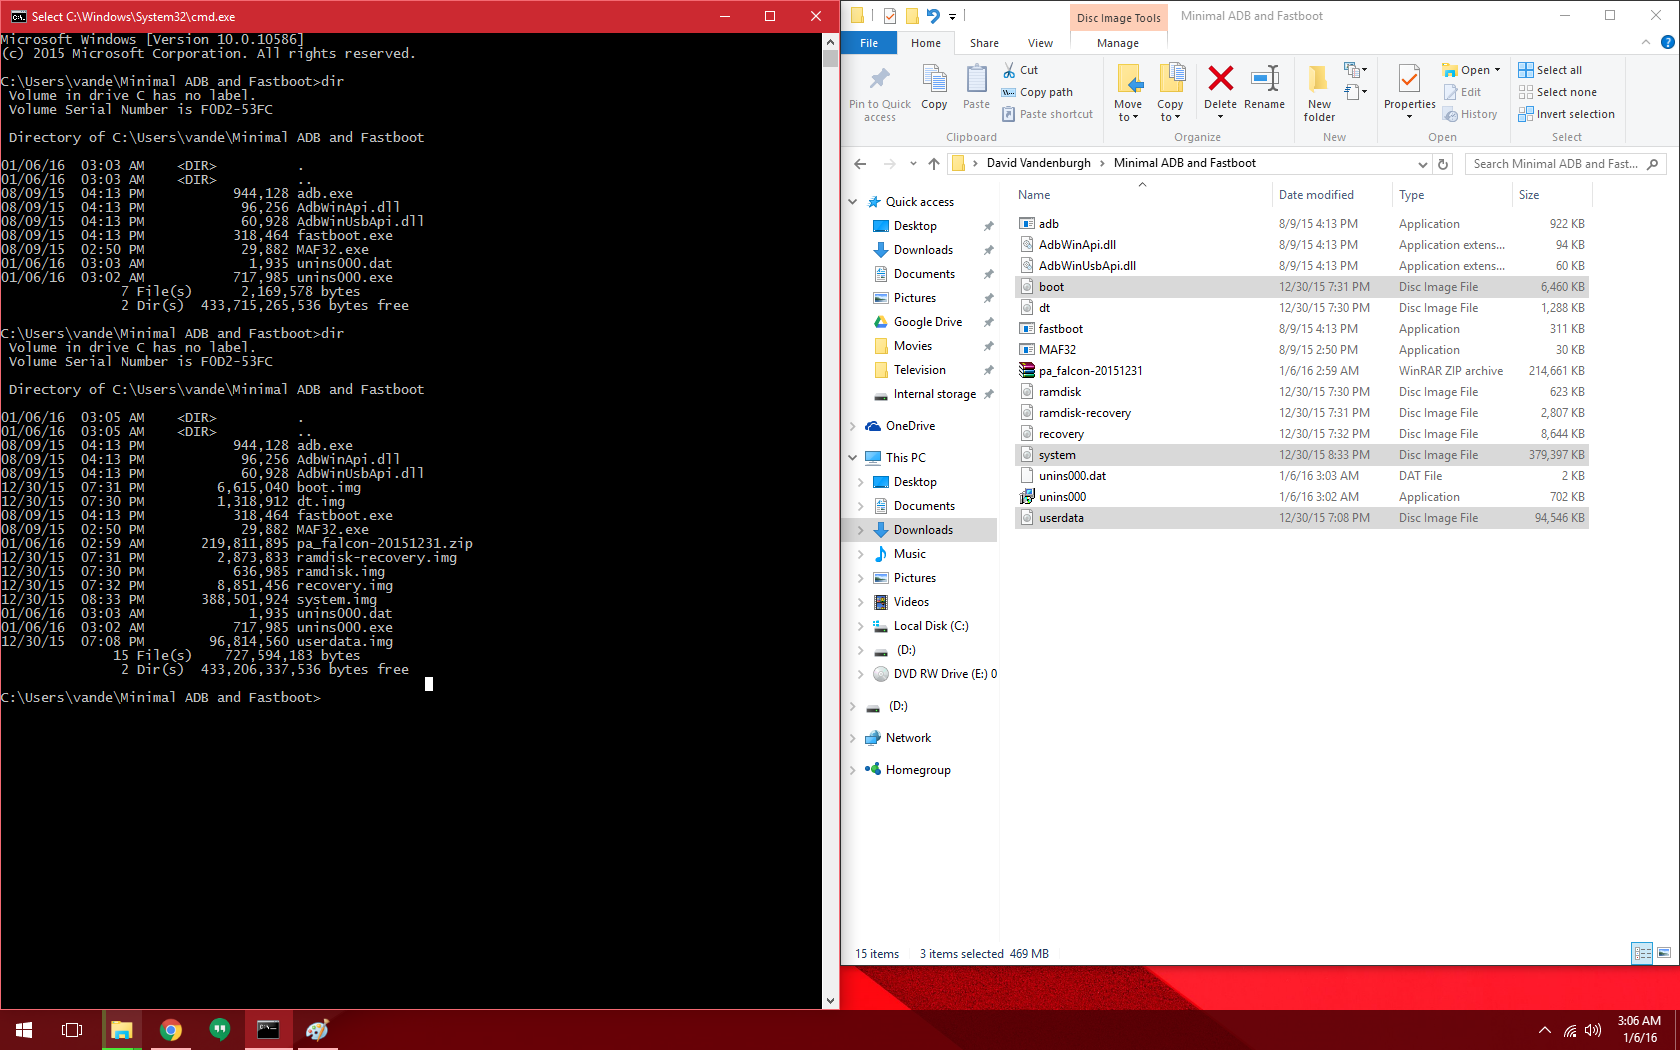Show hidden system tray icons
This screenshot has width=1680, height=1050.
[x=1545, y=1030]
